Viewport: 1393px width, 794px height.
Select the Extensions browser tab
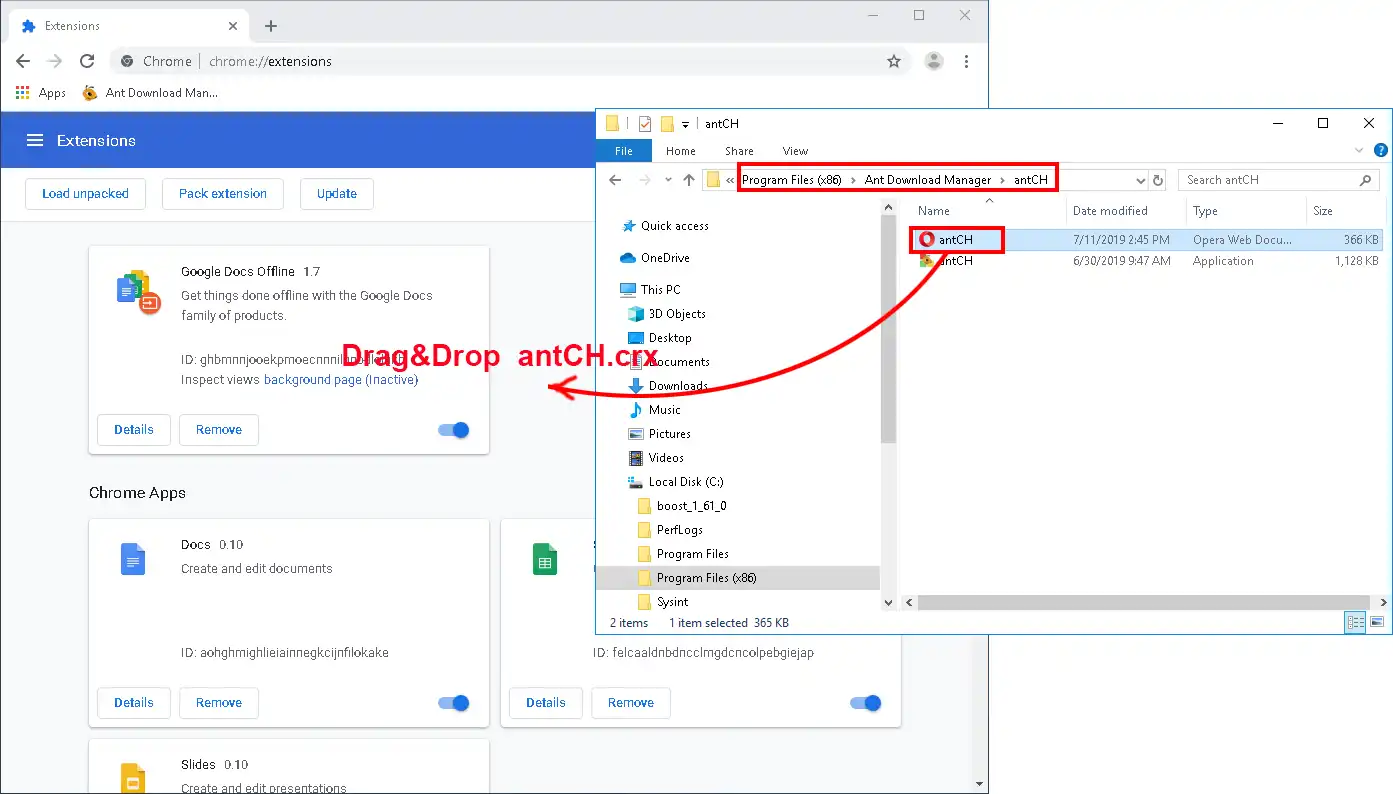(x=127, y=26)
